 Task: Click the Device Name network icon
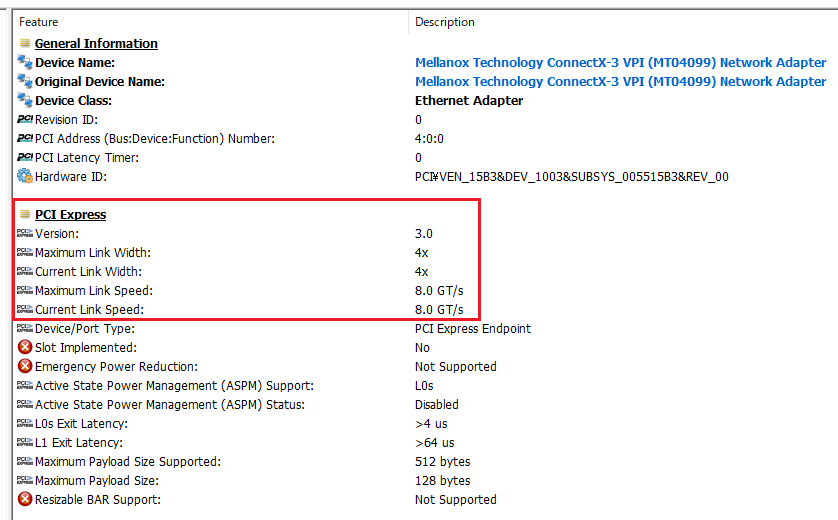(x=25, y=62)
